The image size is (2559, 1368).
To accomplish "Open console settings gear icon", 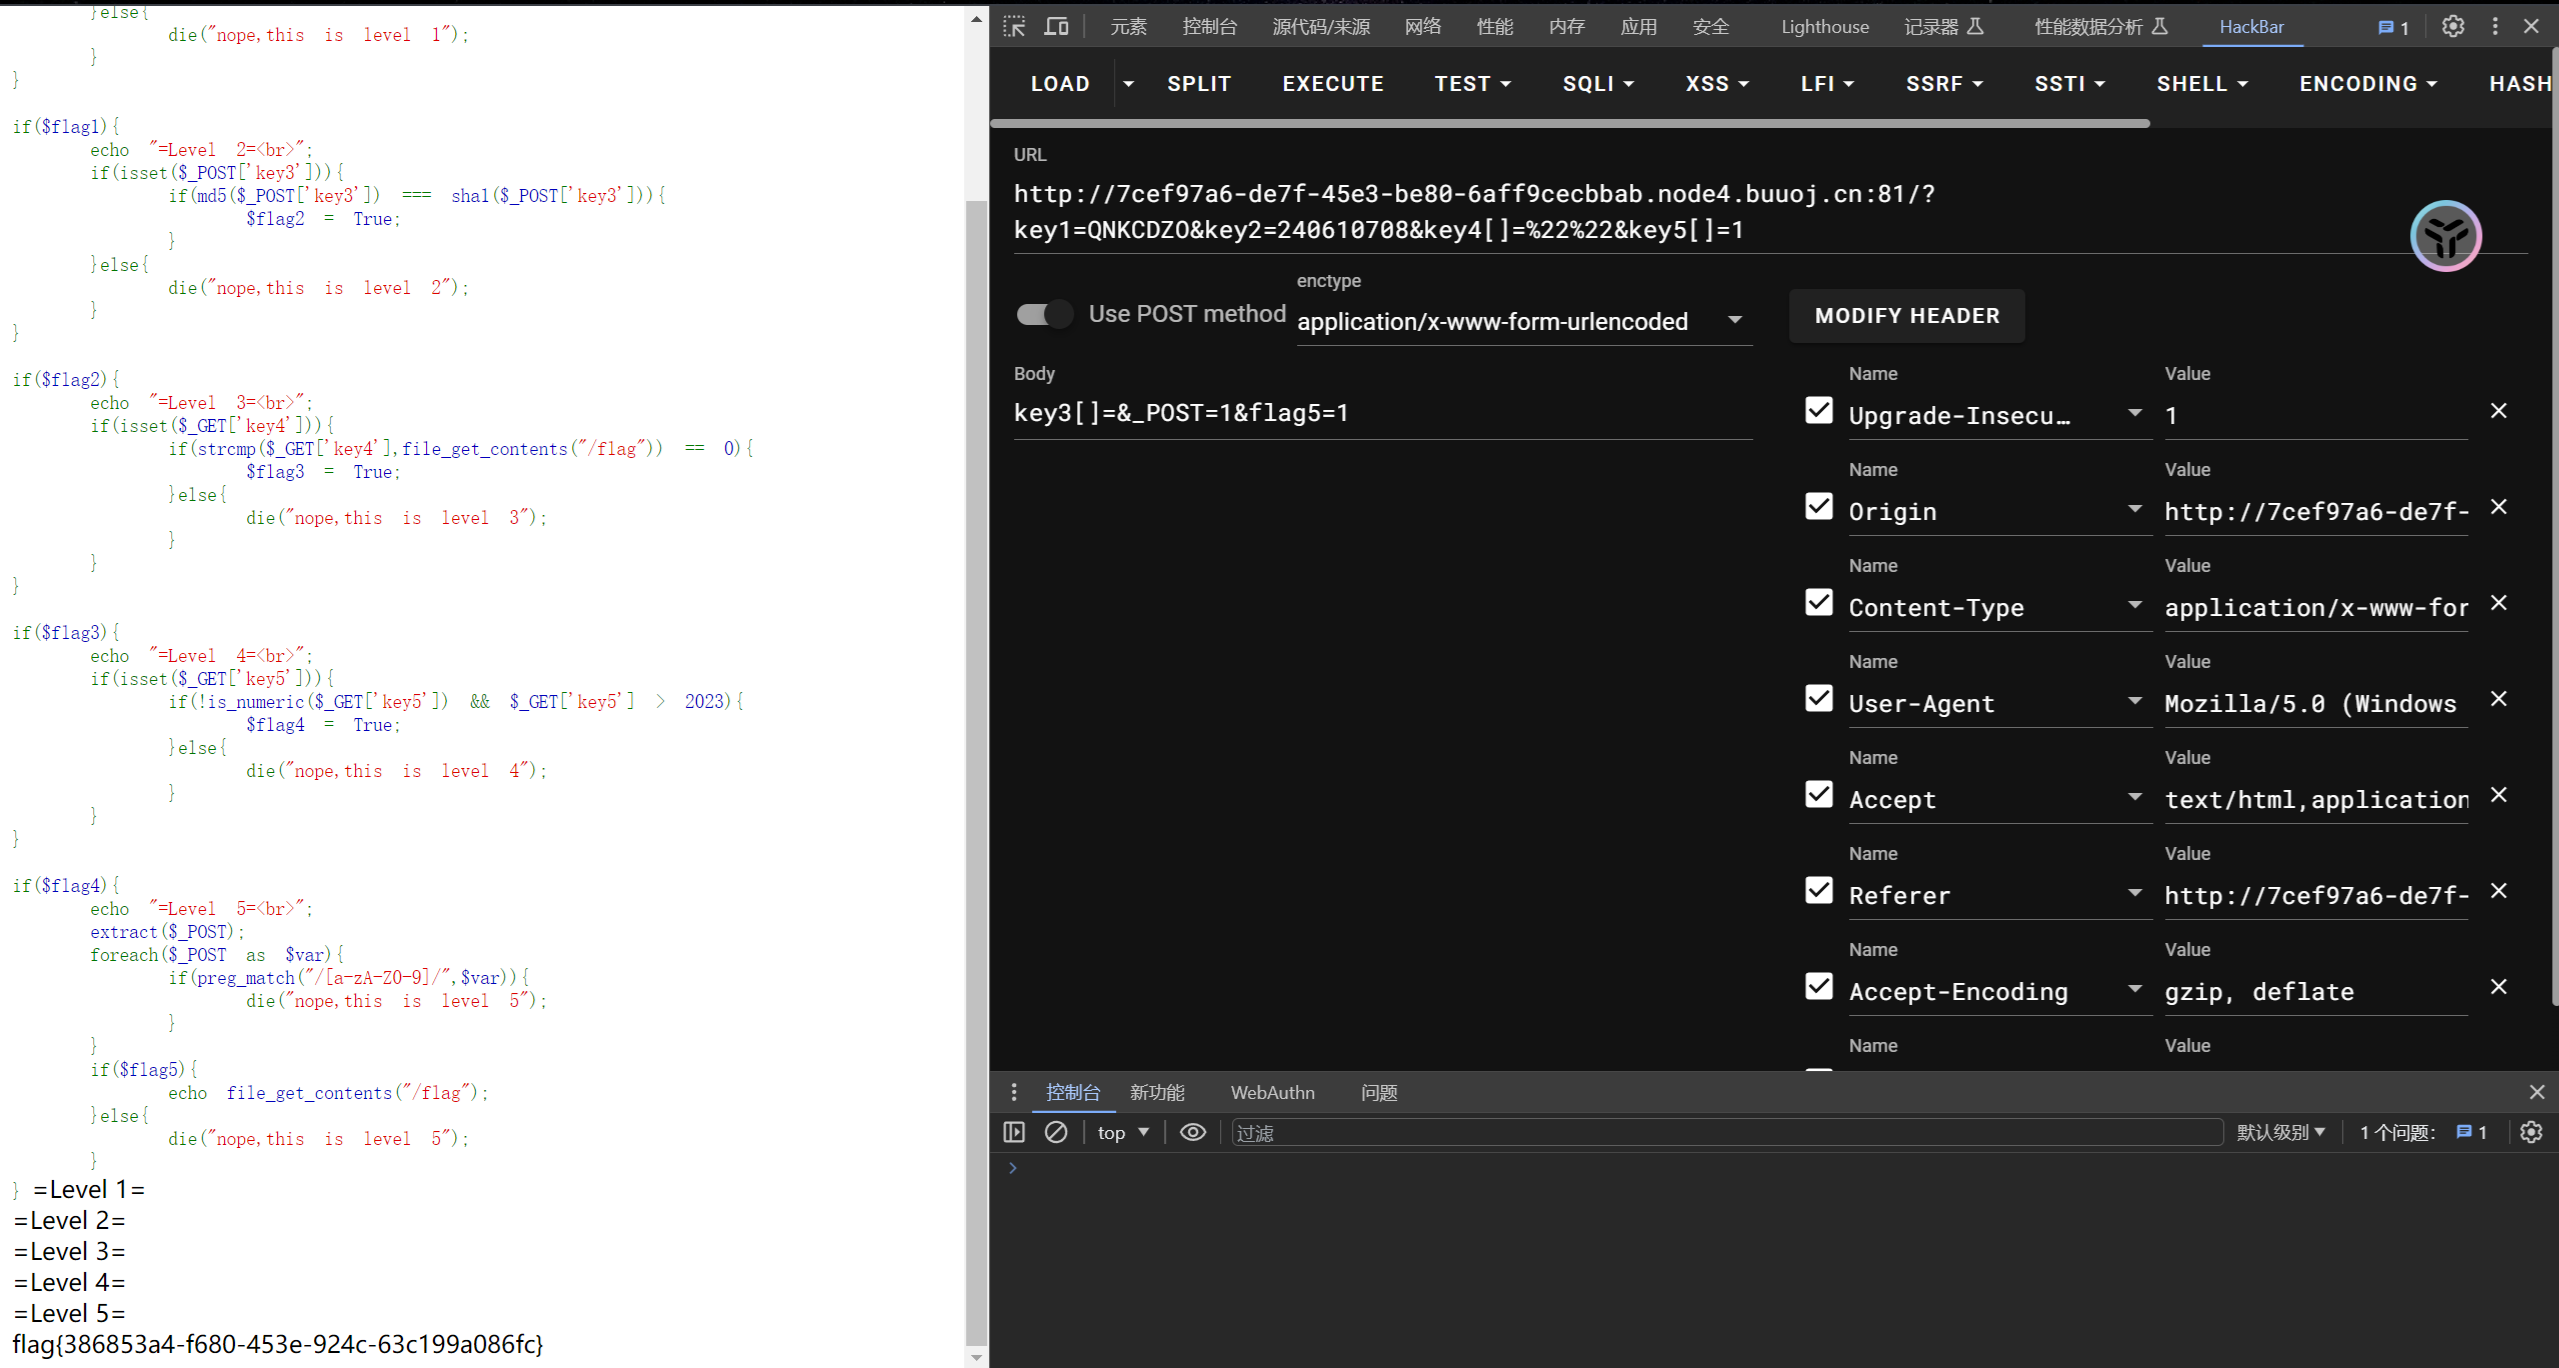I will 2531,1132.
